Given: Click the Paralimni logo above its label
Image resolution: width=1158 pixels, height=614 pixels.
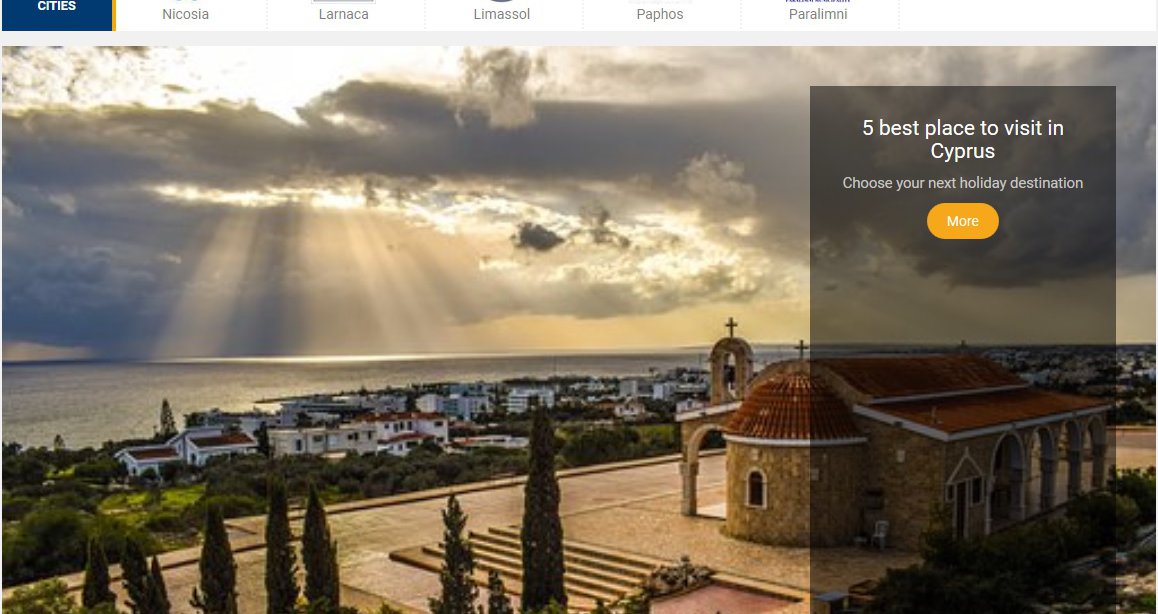Looking at the screenshot, I should tap(818, 2).
